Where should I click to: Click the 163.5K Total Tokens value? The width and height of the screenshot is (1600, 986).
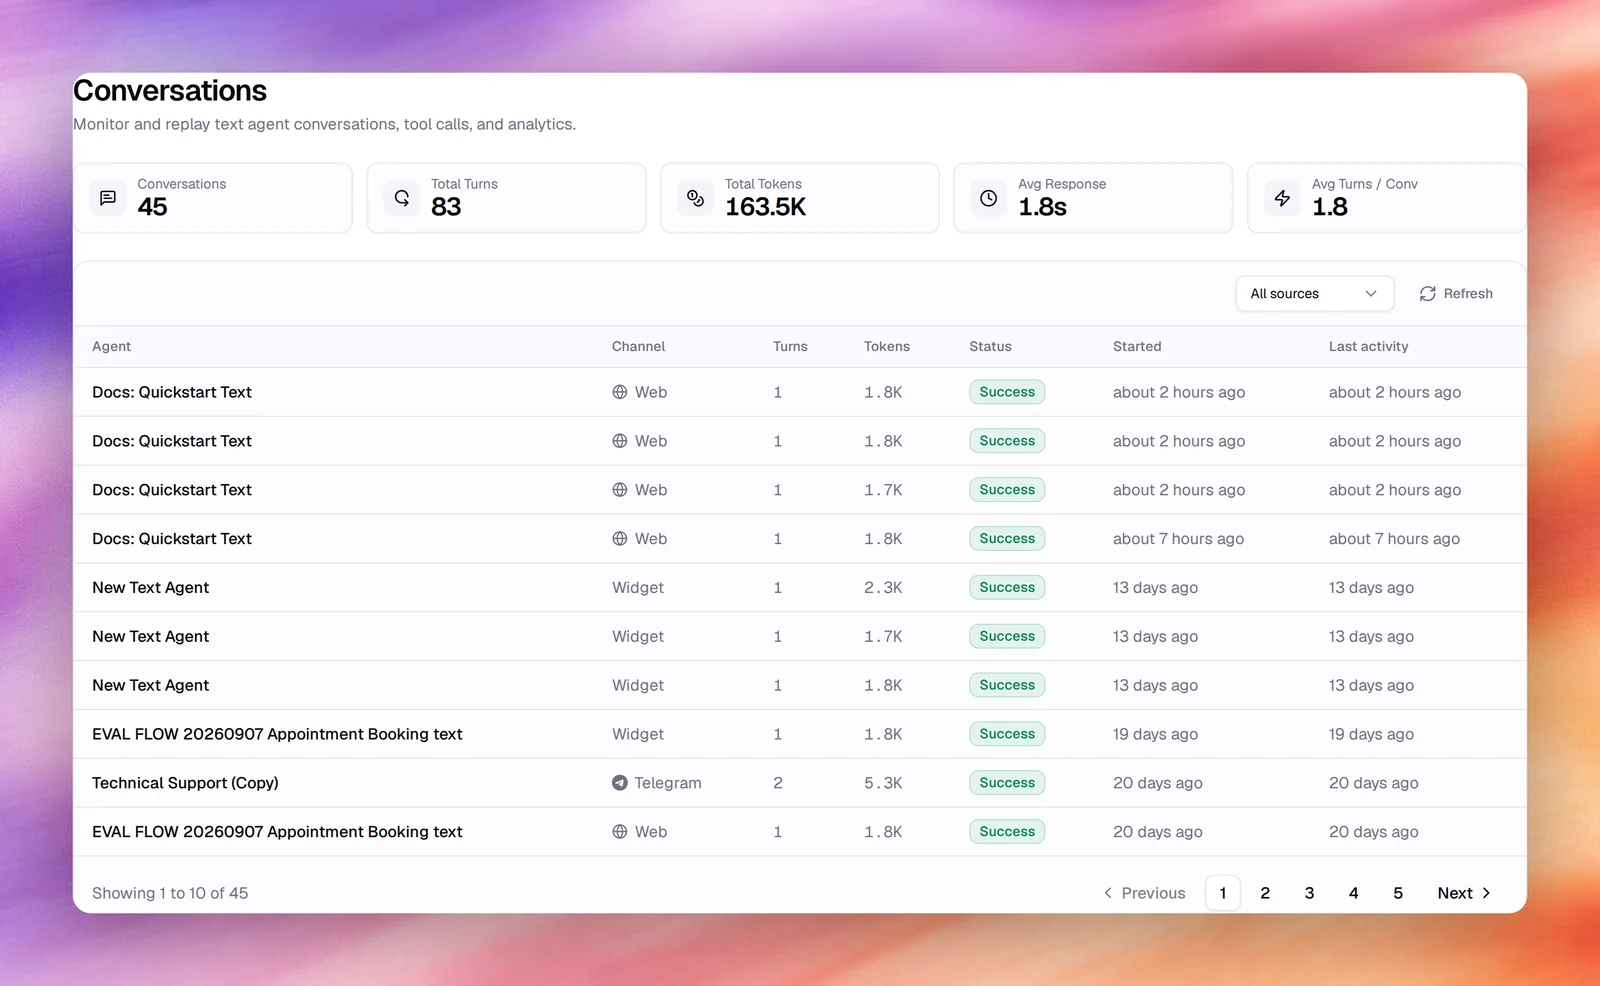pyautogui.click(x=765, y=207)
